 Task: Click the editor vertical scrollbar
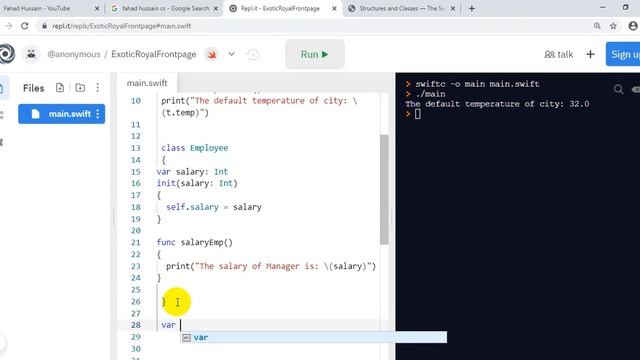(384, 190)
